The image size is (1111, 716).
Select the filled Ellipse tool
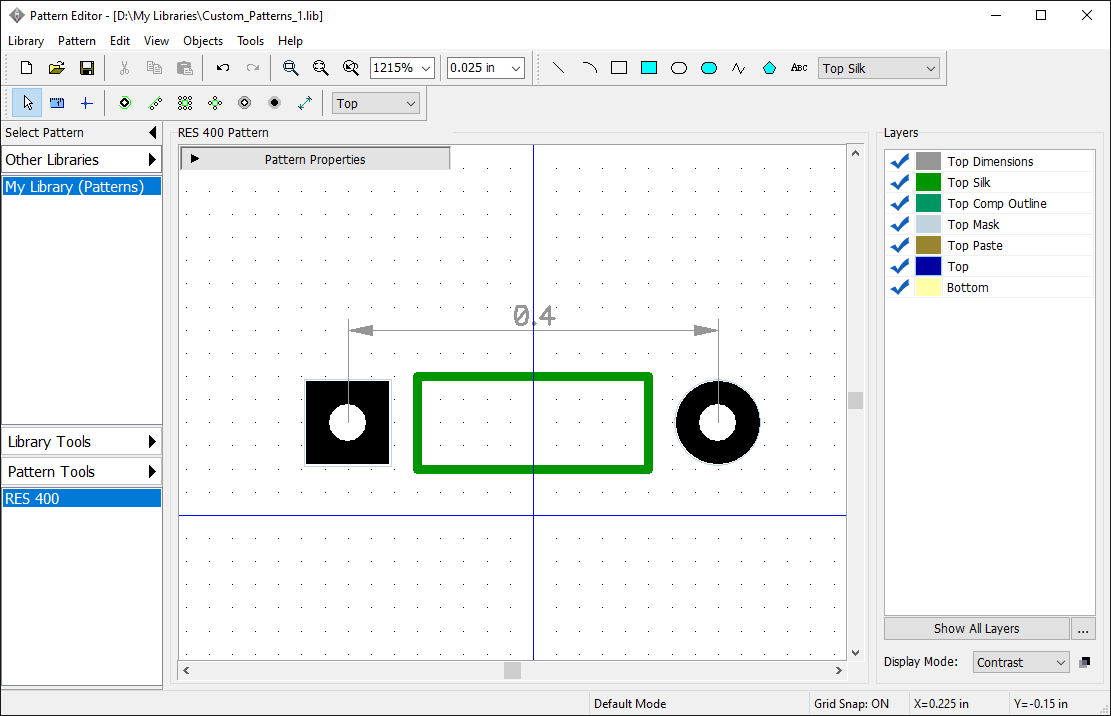click(x=709, y=68)
